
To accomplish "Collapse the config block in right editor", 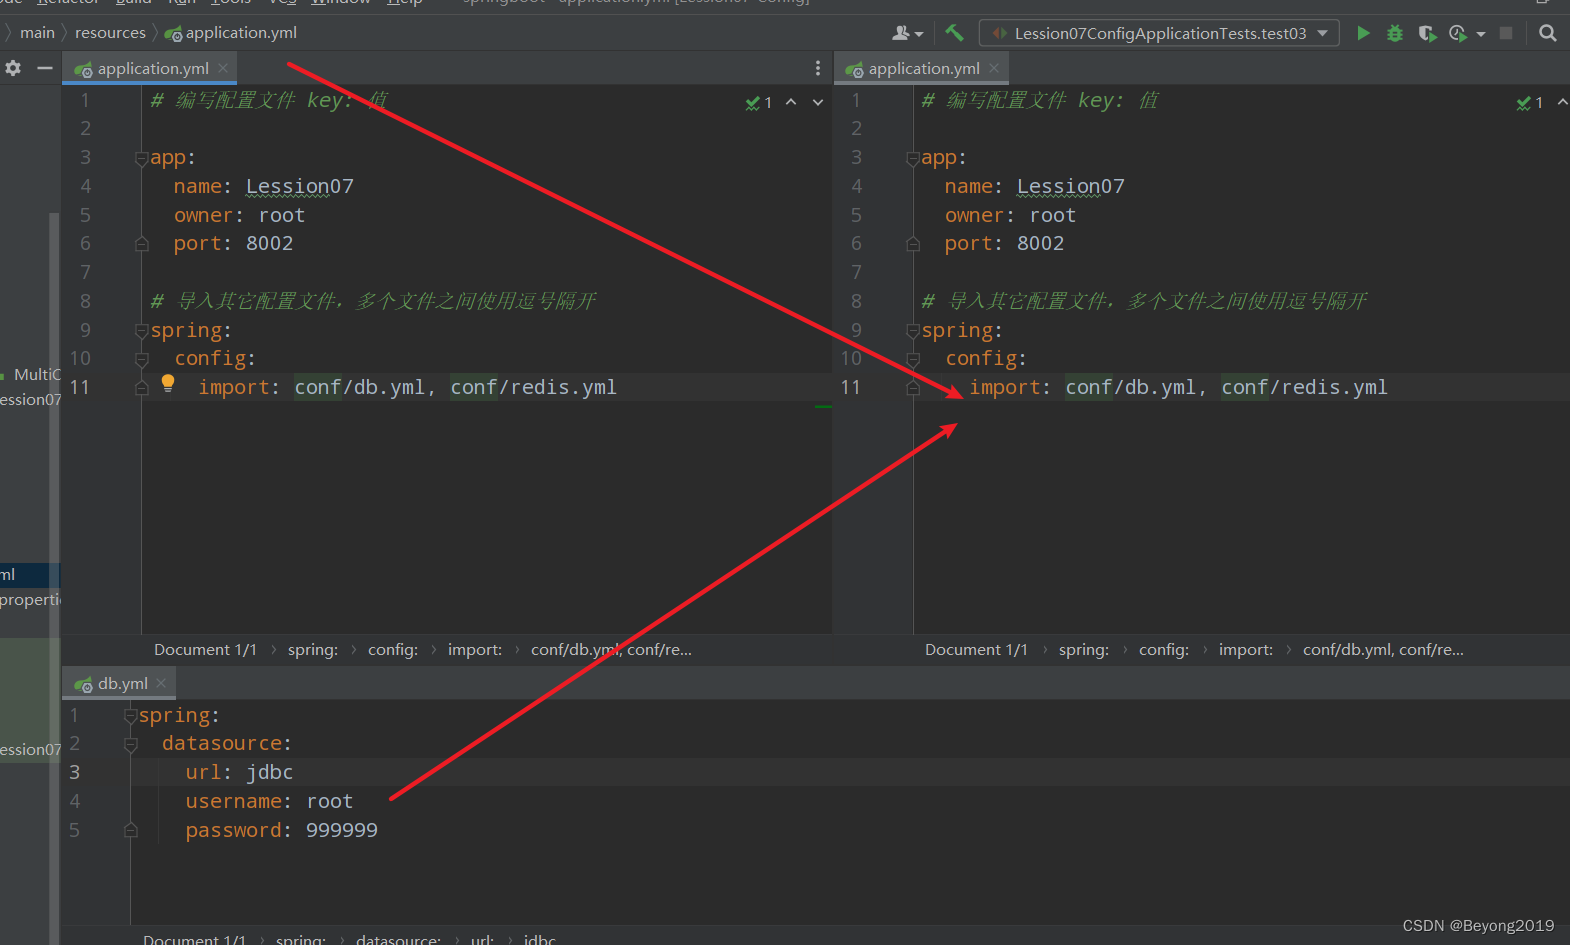I will (913, 359).
